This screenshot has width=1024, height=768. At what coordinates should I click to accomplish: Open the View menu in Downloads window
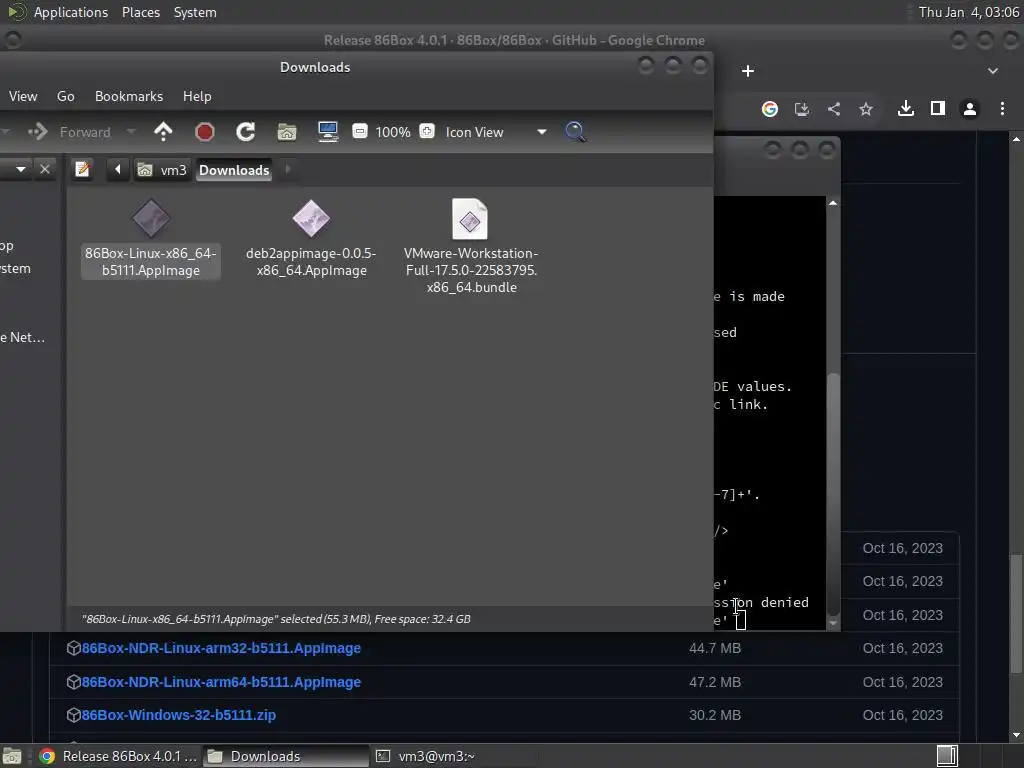23,96
